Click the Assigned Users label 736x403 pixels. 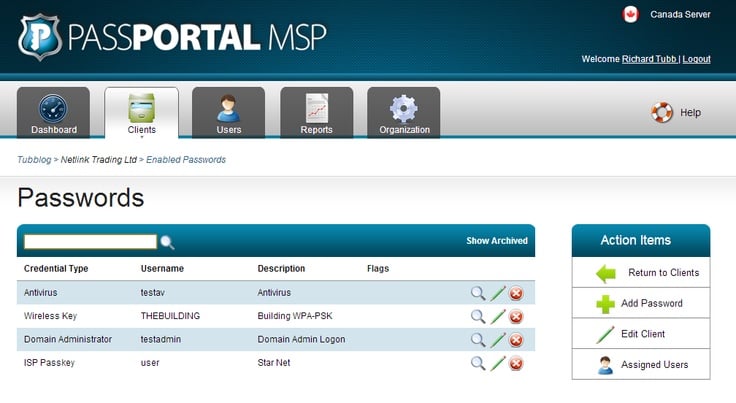(654, 365)
